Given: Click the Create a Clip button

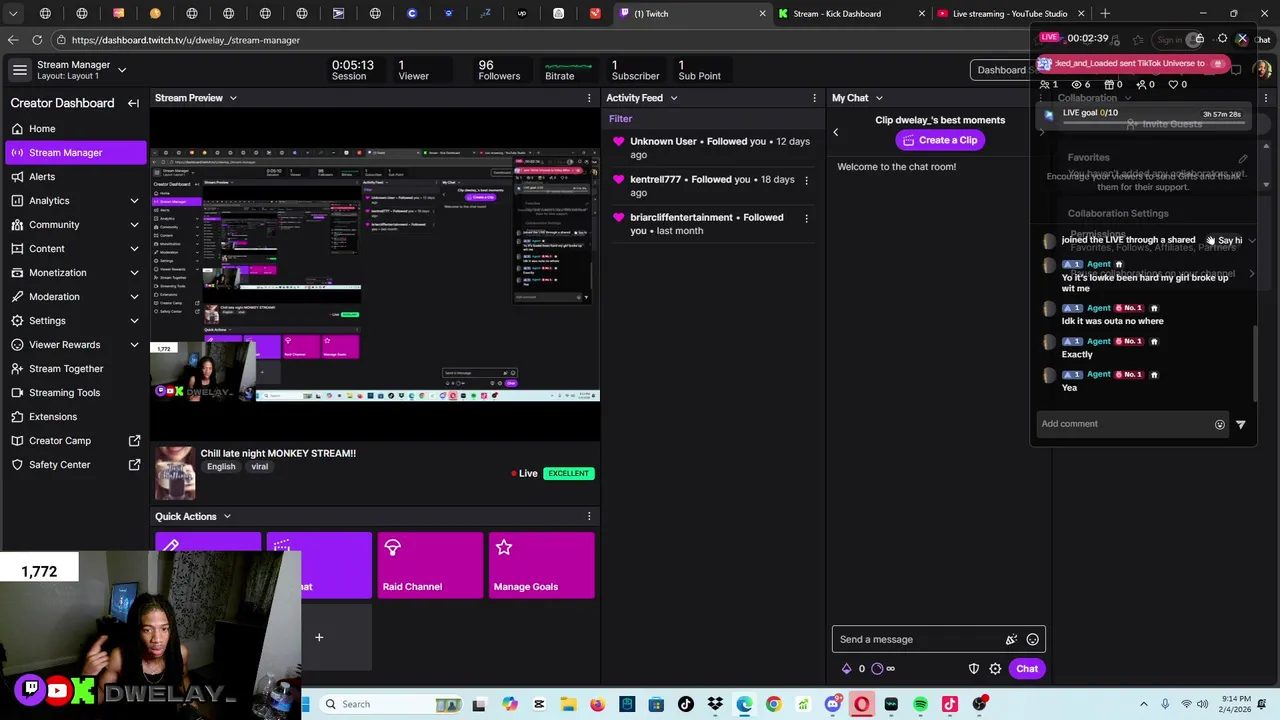Looking at the screenshot, I should (x=939, y=140).
